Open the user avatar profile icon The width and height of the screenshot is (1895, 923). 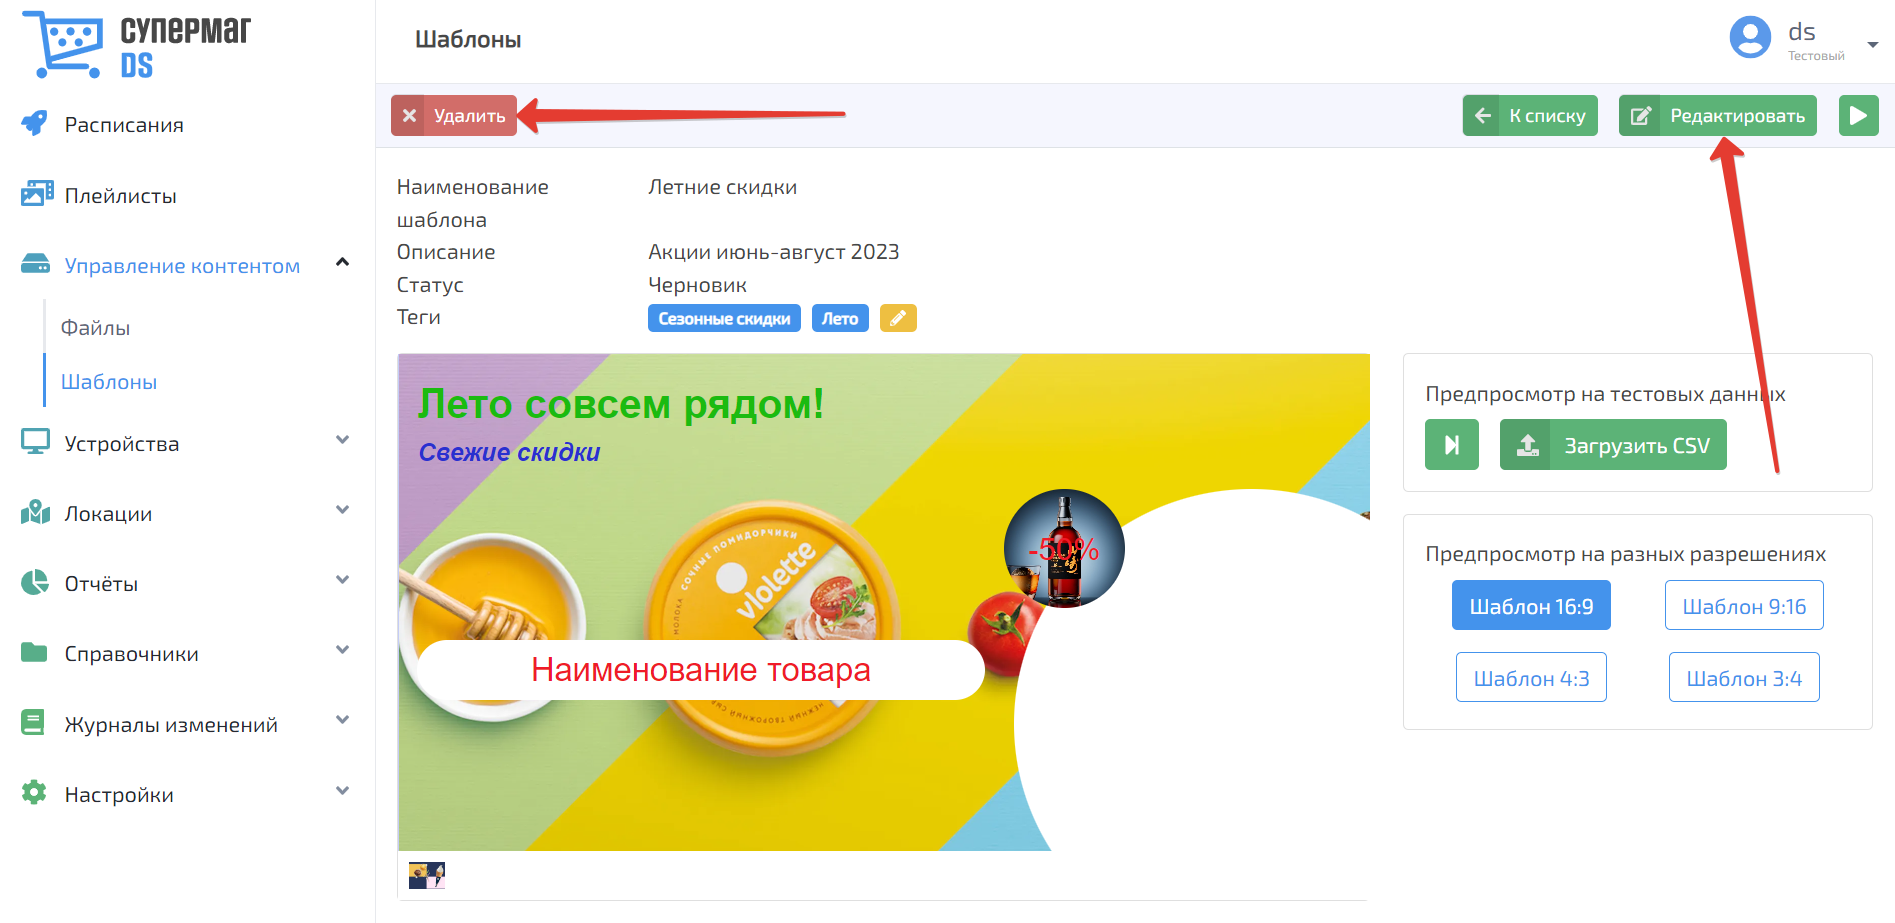1750,38
